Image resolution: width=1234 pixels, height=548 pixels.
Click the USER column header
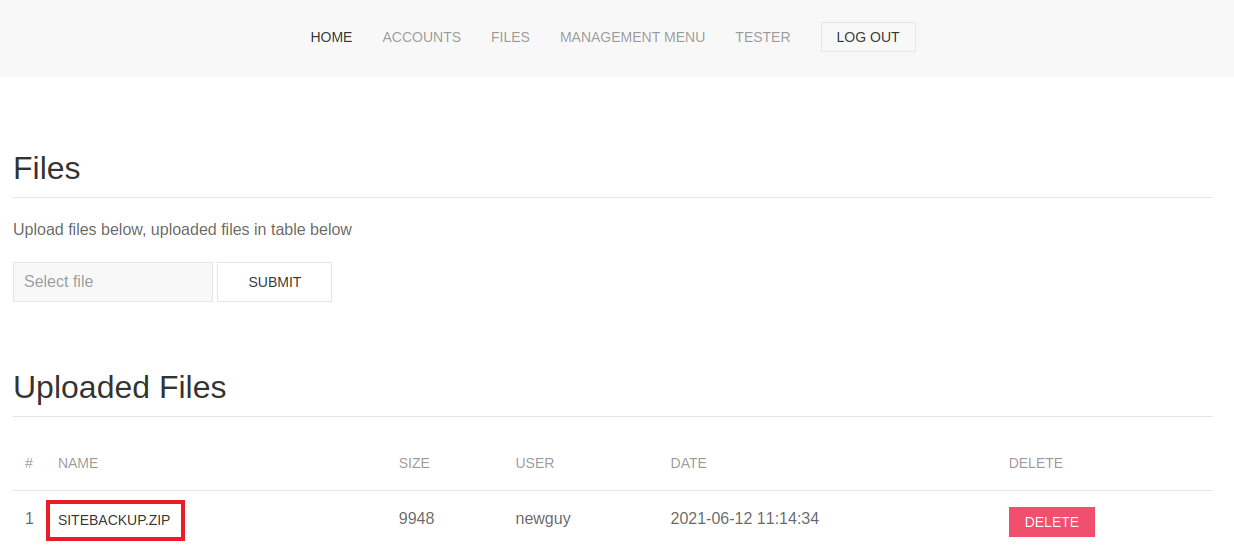pyautogui.click(x=535, y=463)
